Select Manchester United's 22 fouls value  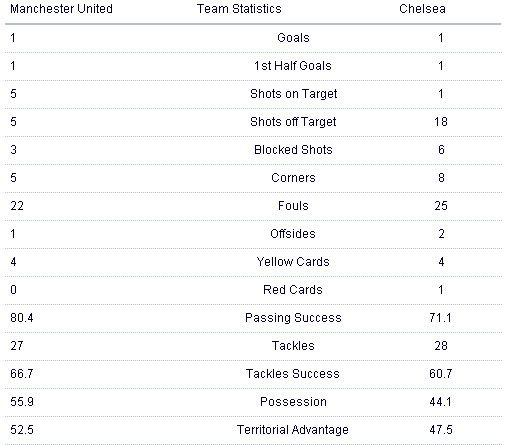[17, 206]
